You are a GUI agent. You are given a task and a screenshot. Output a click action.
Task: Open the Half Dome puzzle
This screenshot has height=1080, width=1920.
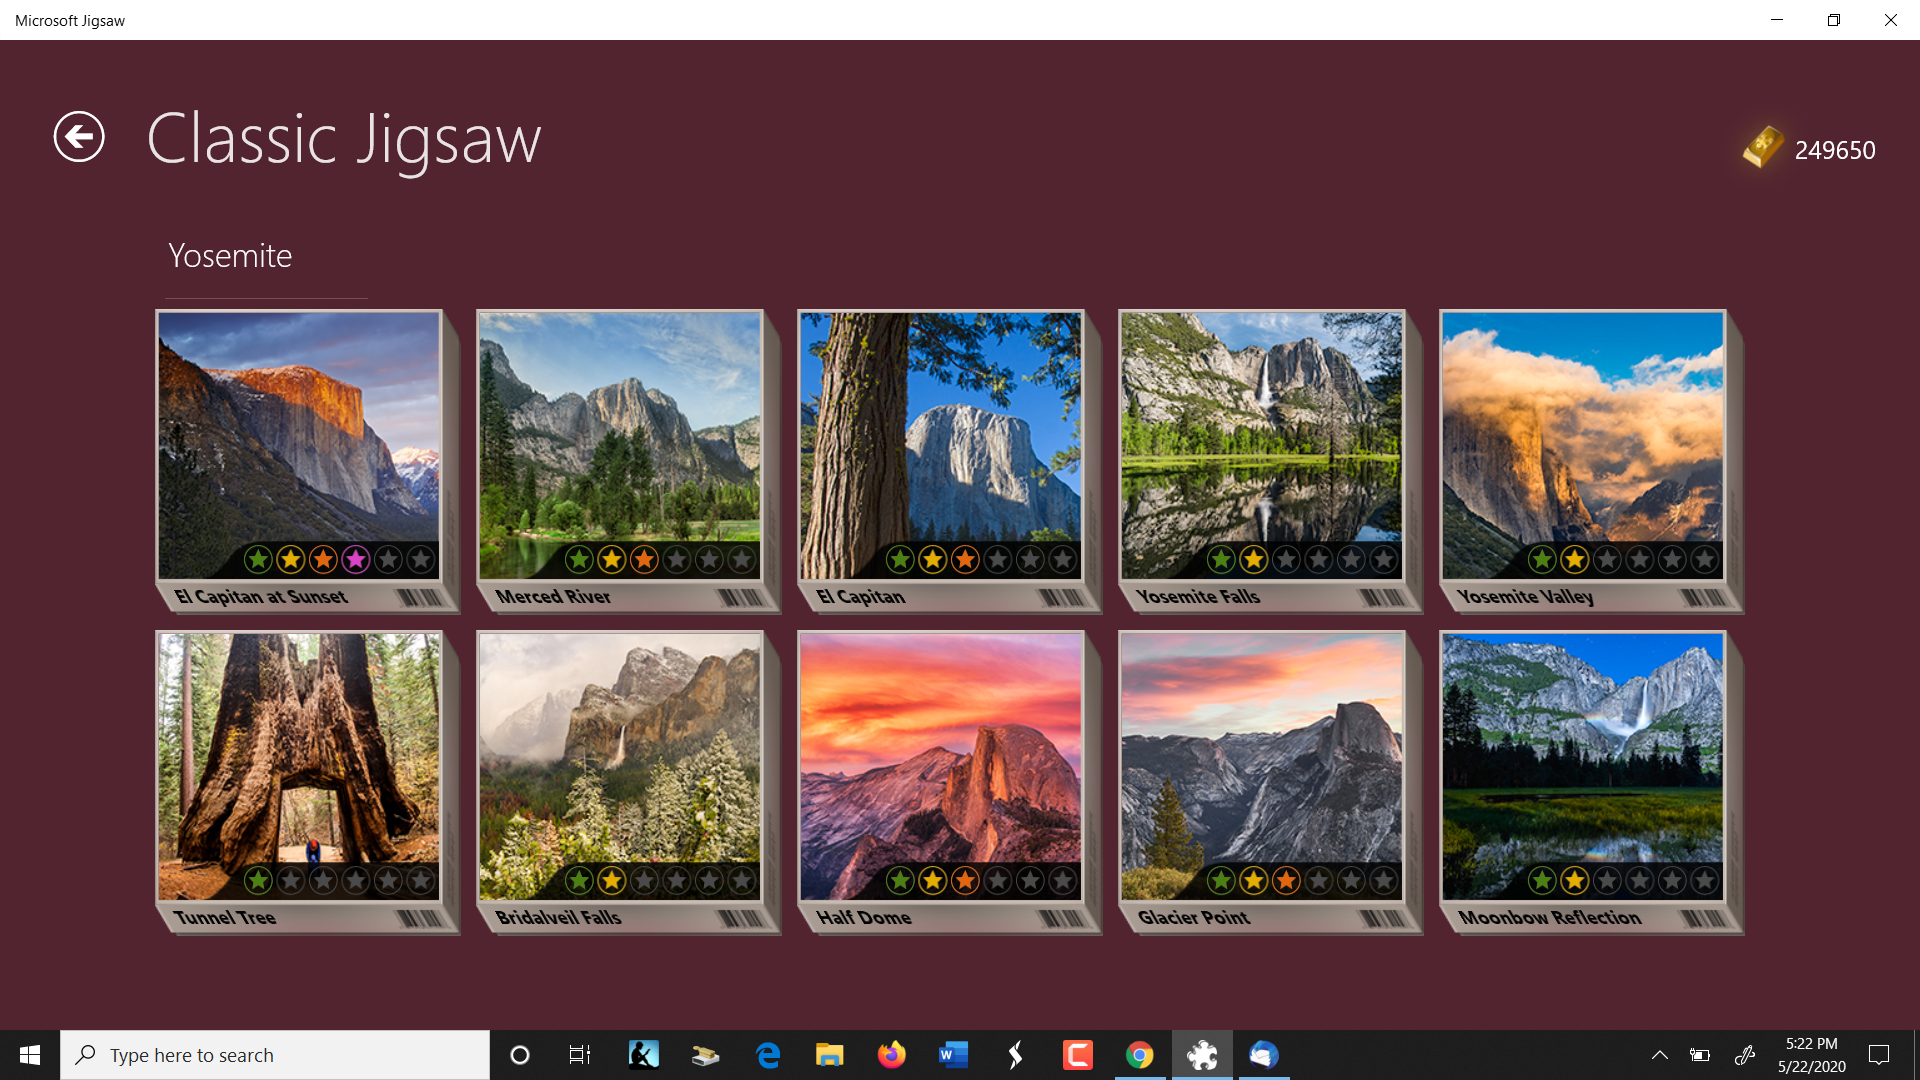click(x=940, y=760)
